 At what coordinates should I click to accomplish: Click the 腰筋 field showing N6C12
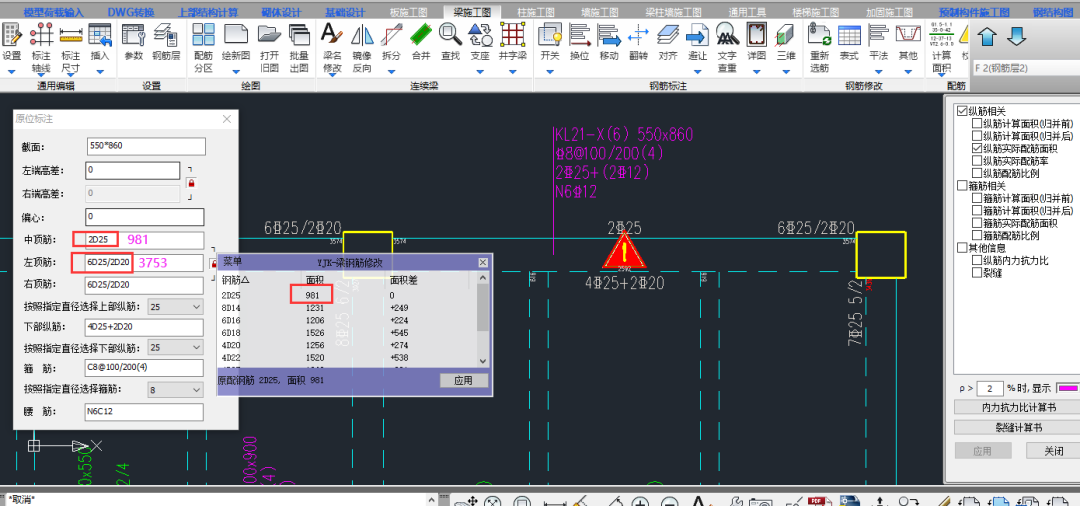pos(145,412)
